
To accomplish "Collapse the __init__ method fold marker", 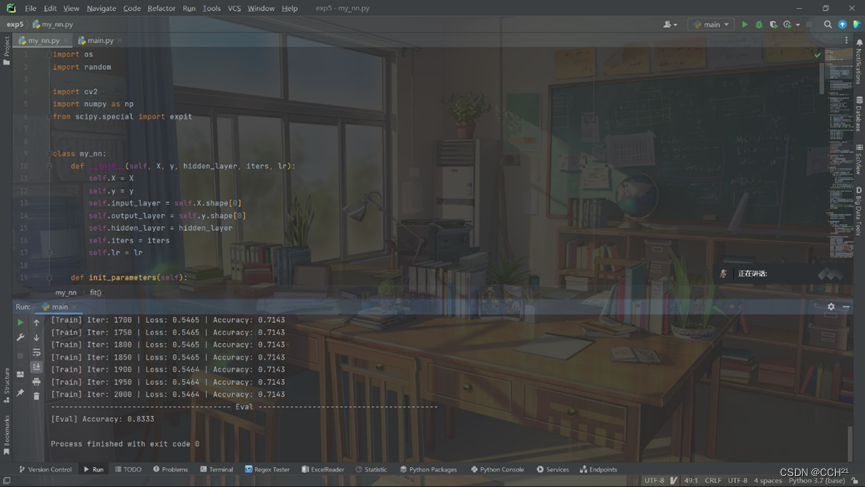I will [49, 166].
